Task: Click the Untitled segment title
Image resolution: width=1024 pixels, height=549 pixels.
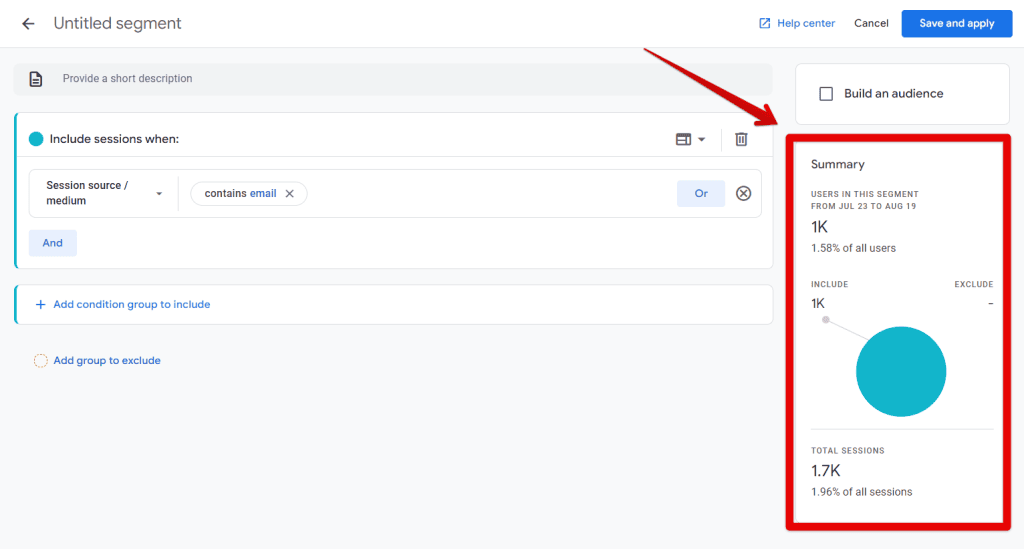Action: [118, 23]
